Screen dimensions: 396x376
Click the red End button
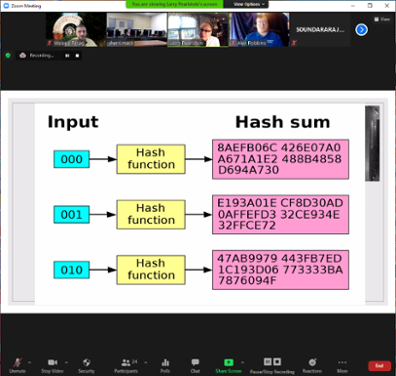point(379,366)
